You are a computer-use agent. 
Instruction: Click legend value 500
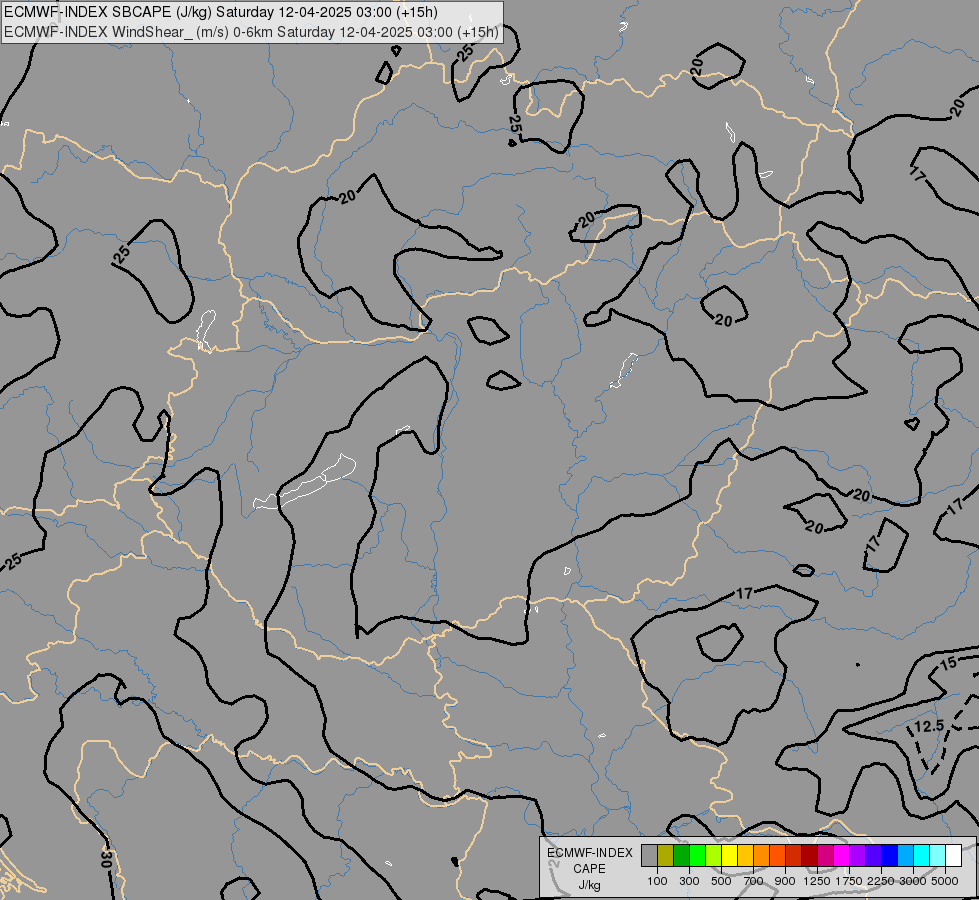click(721, 881)
